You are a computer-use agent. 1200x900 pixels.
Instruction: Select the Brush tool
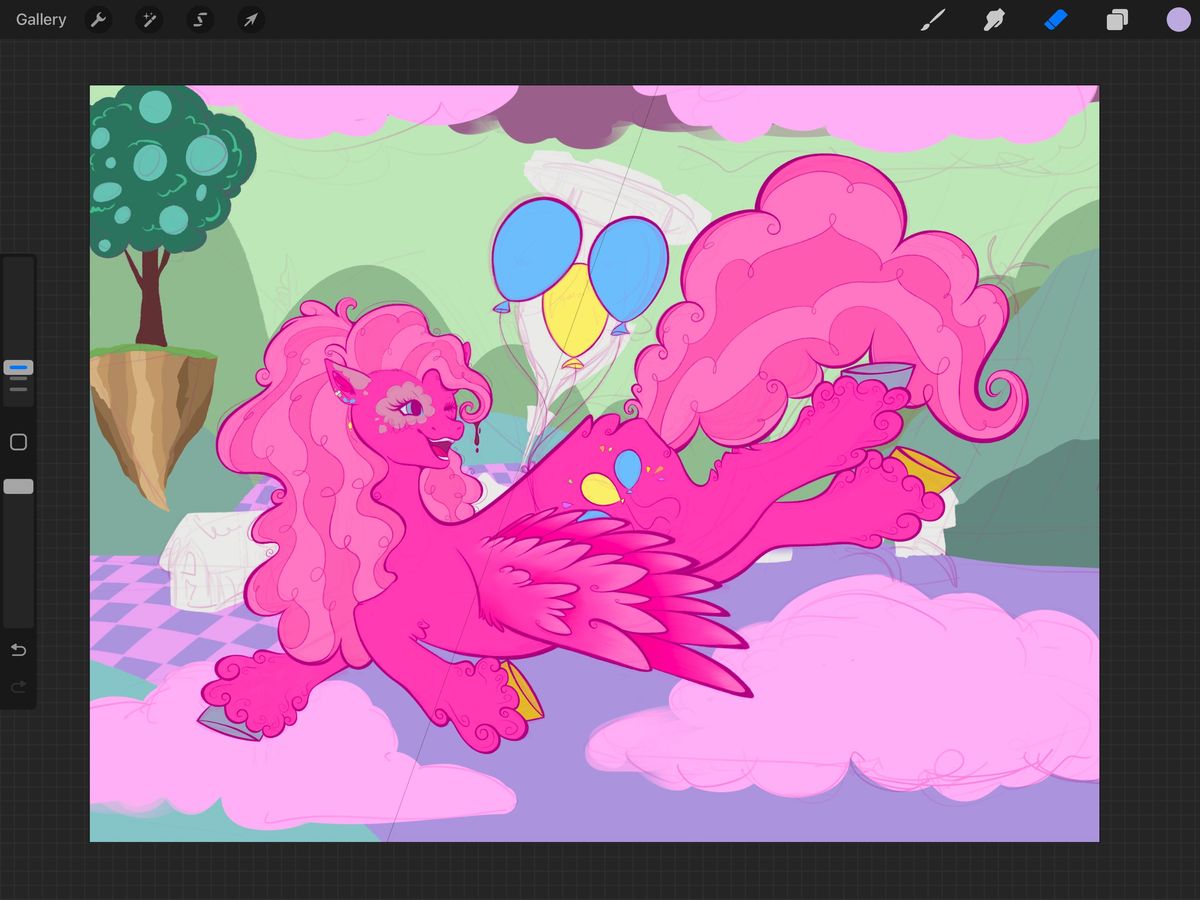pos(933,20)
